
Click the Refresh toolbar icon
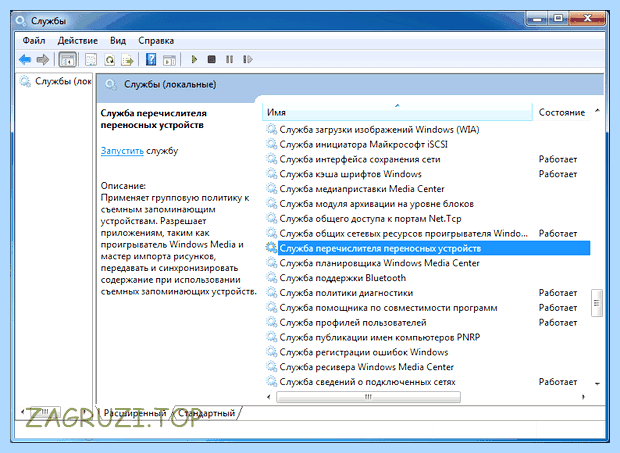(110, 60)
